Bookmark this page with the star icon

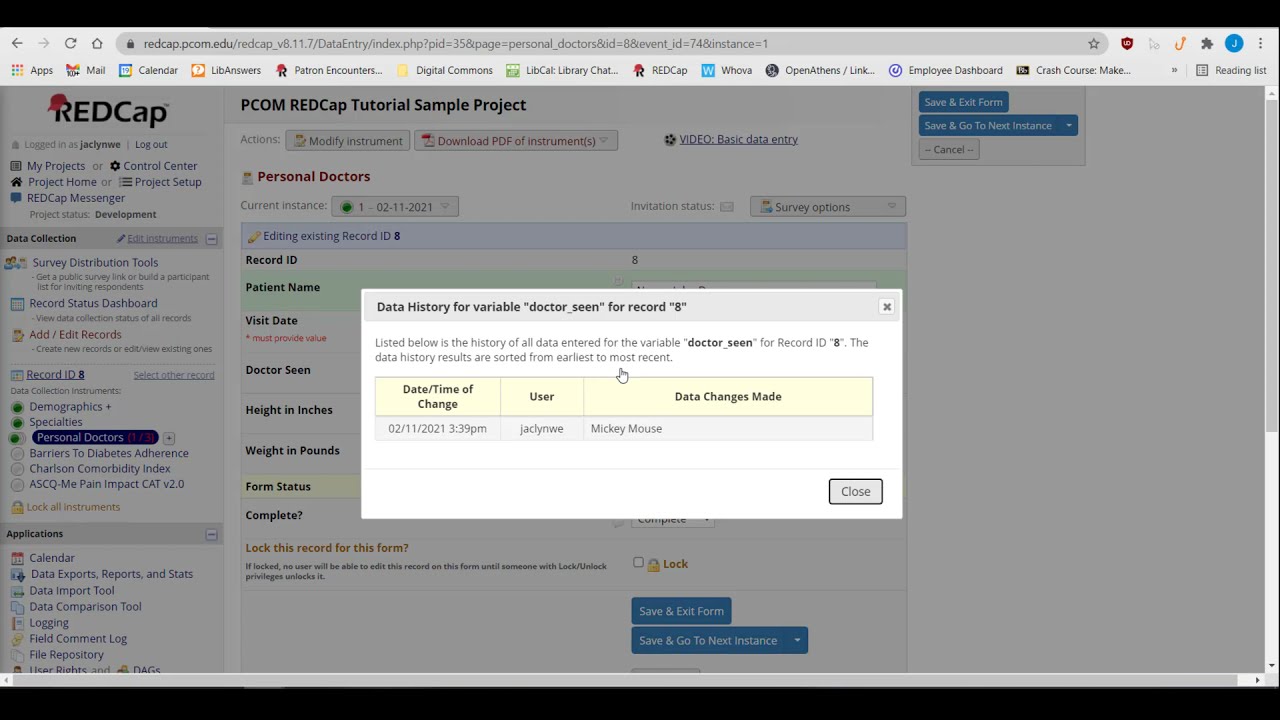coord(1094,43)
